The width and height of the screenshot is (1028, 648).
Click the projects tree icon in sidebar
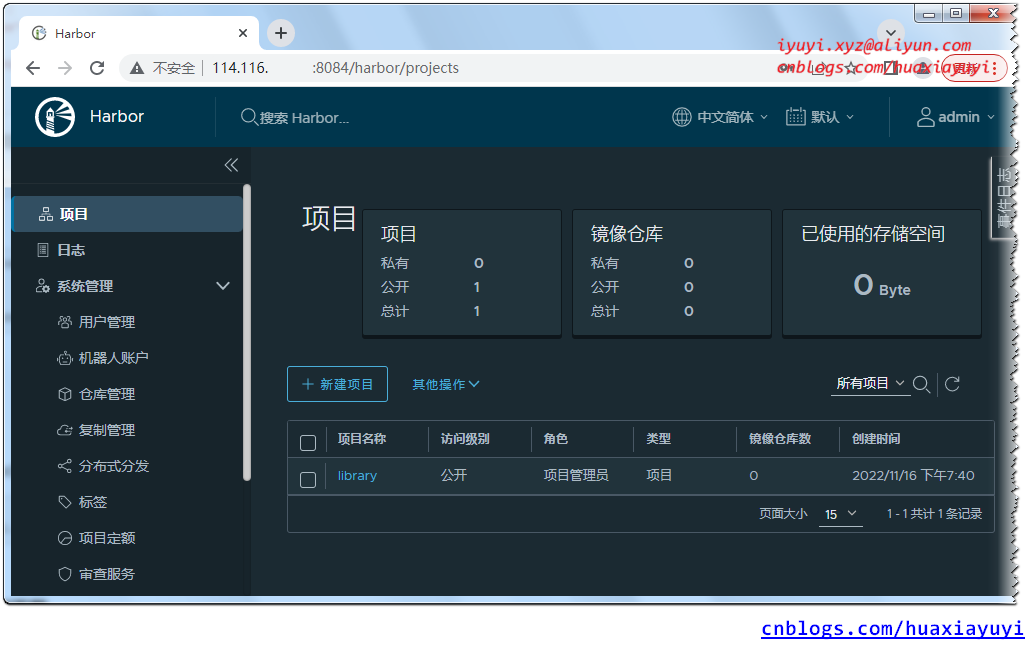pyautogui.click(x=46, y=214)
